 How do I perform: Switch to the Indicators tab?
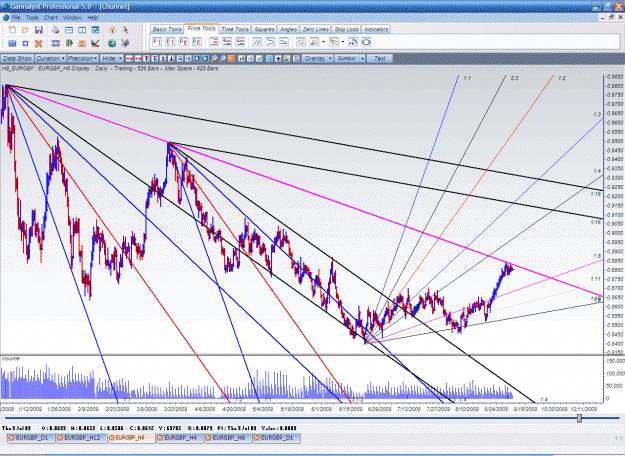(376, 29)
